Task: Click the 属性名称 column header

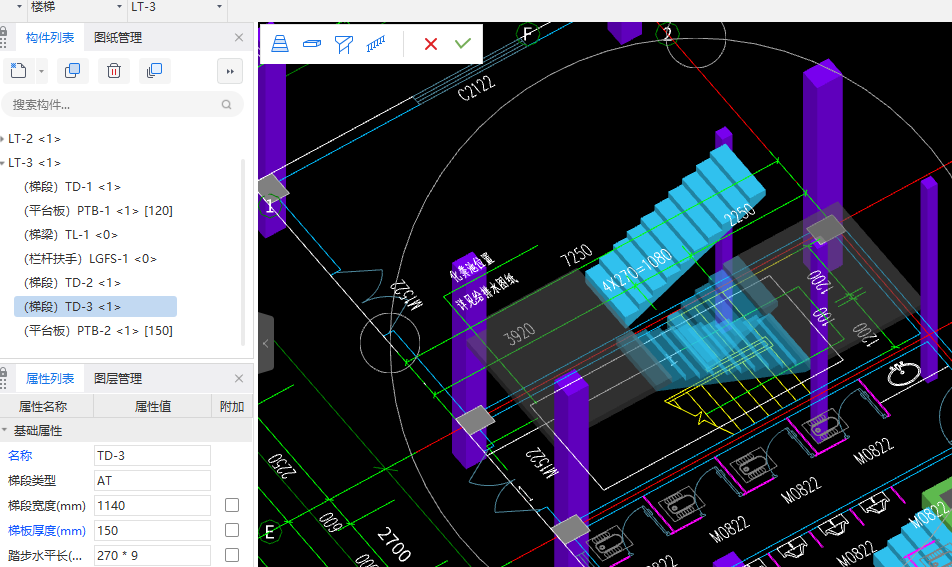Action: pos(42,407)
